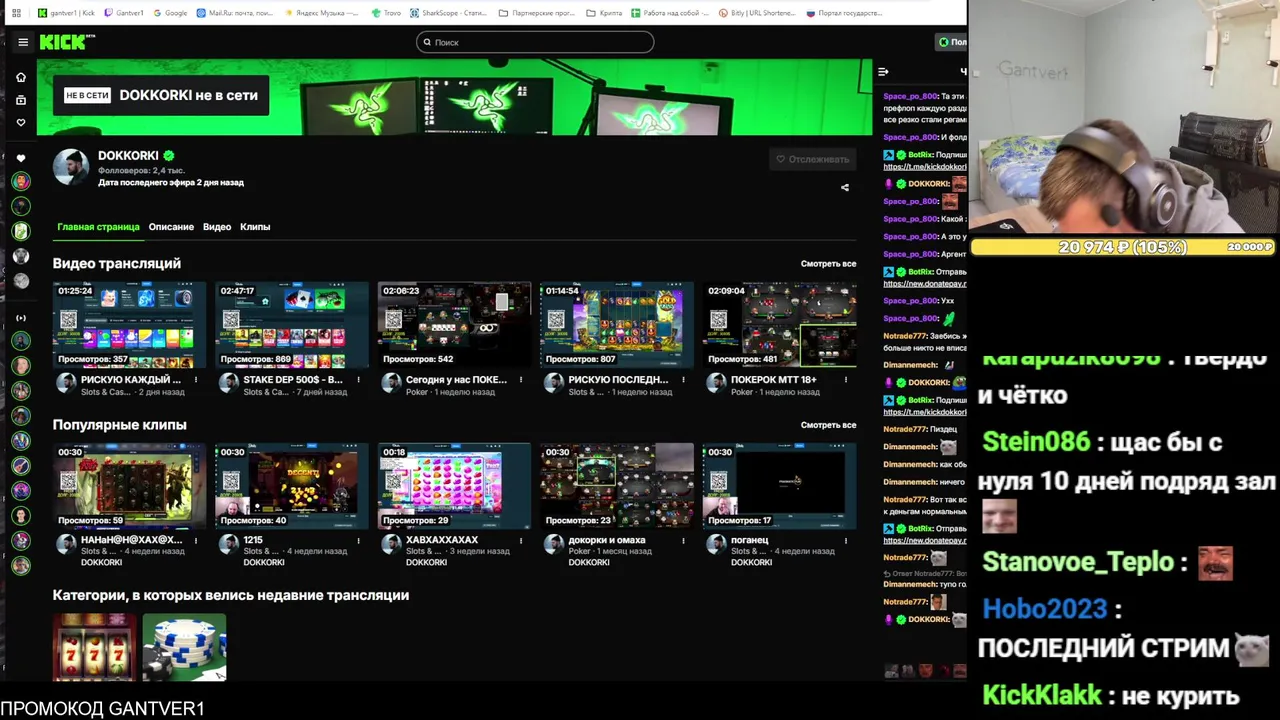
Task: Open first followed channel avatar in sidebar
Action: (x=21, y=181)
